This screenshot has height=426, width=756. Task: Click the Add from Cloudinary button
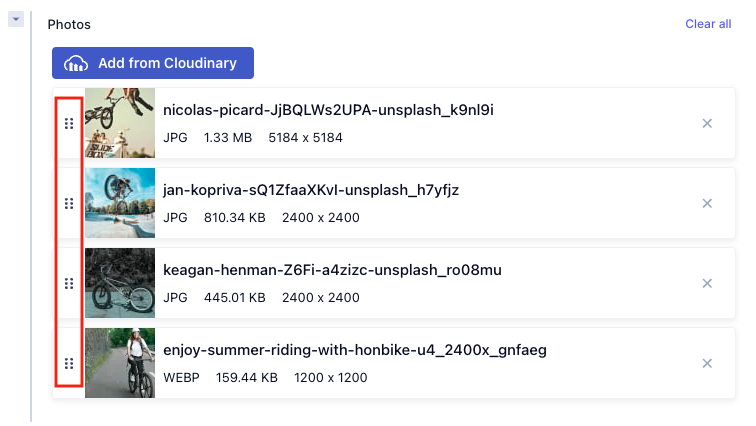pyautogui.click(x=153, y=63)
